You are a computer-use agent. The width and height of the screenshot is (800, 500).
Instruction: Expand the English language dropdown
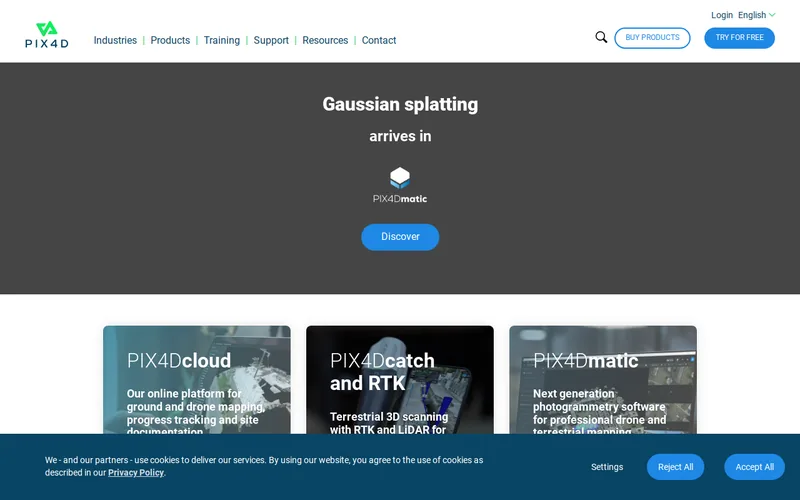[x=757, y=15]
